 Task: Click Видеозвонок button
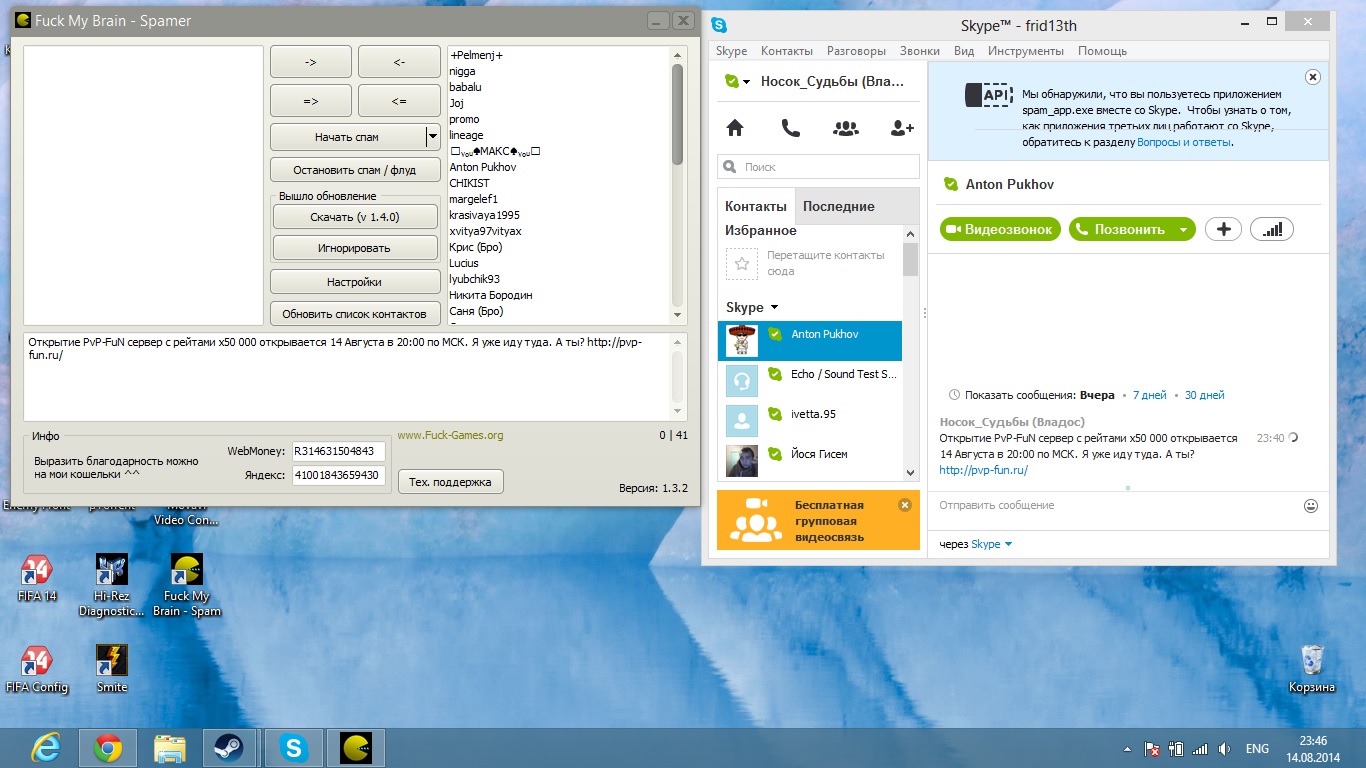coord(1000,229)
